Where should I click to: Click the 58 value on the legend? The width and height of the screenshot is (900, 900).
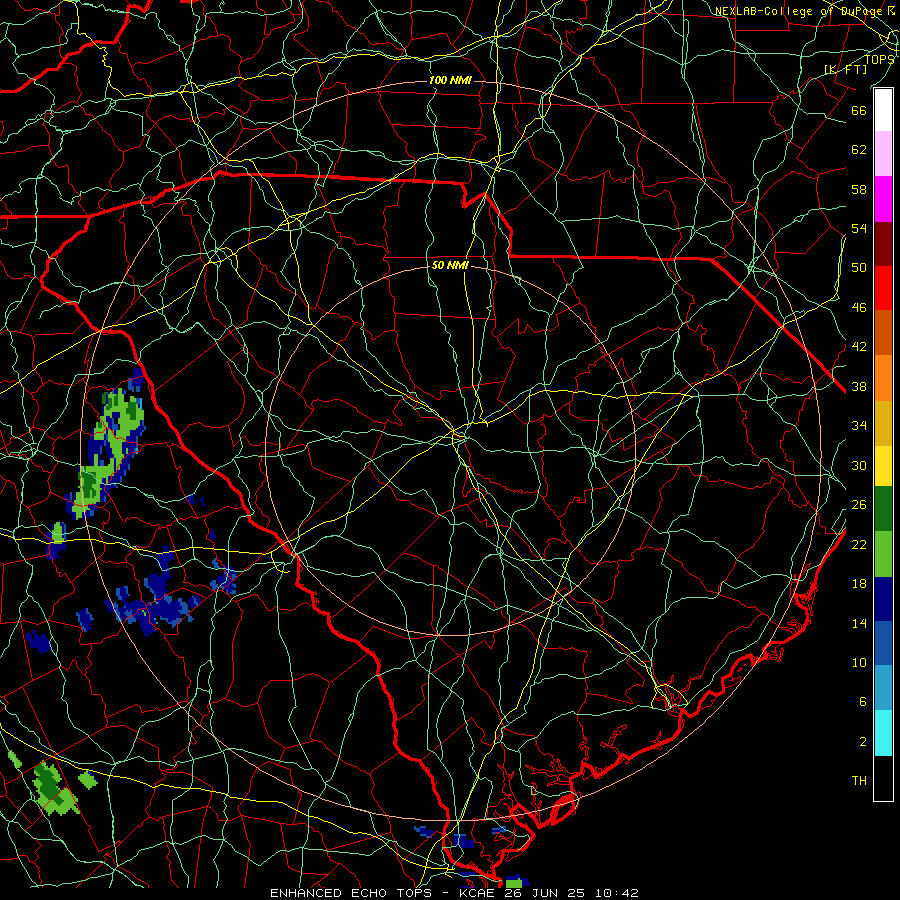coord(859,189)
